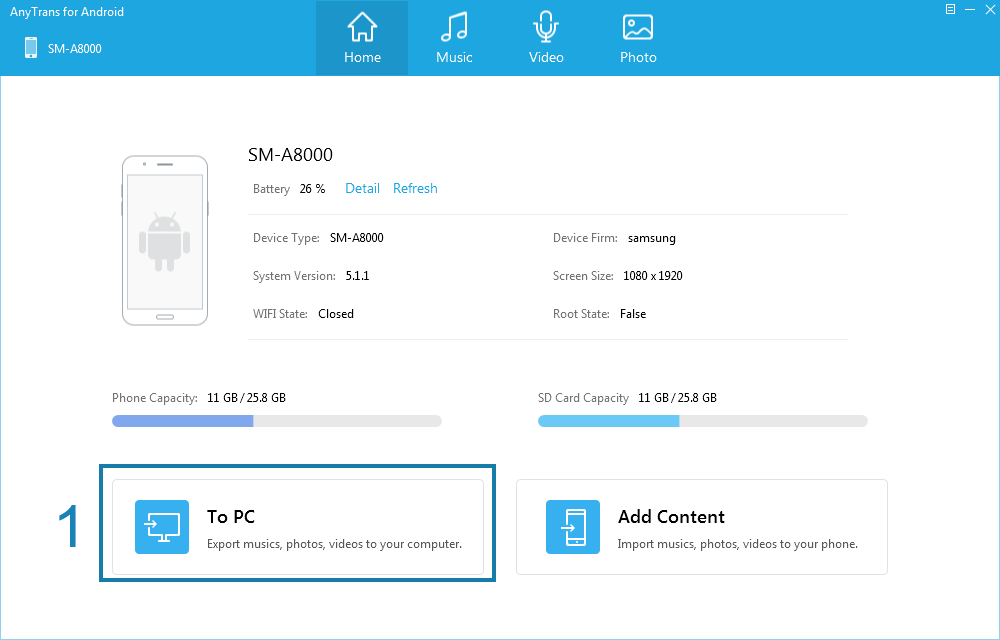
Task: Select the Device Firm samsung value
Action: click(x=651, y=238)
